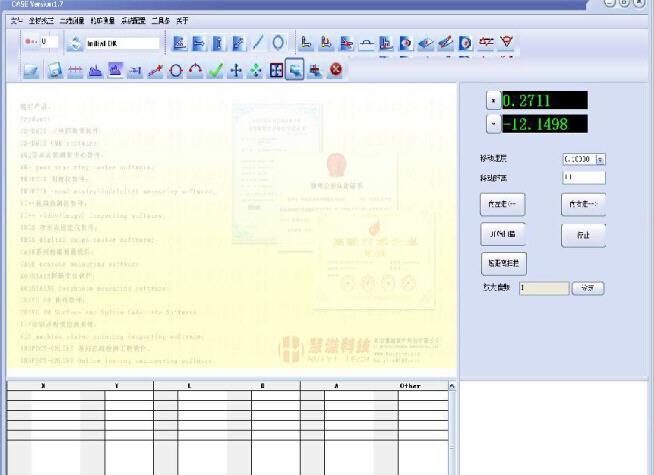This screenshot has height=475, width=654.
Task: Select the arc measurement tool icon
Action: tap(195, 70)
